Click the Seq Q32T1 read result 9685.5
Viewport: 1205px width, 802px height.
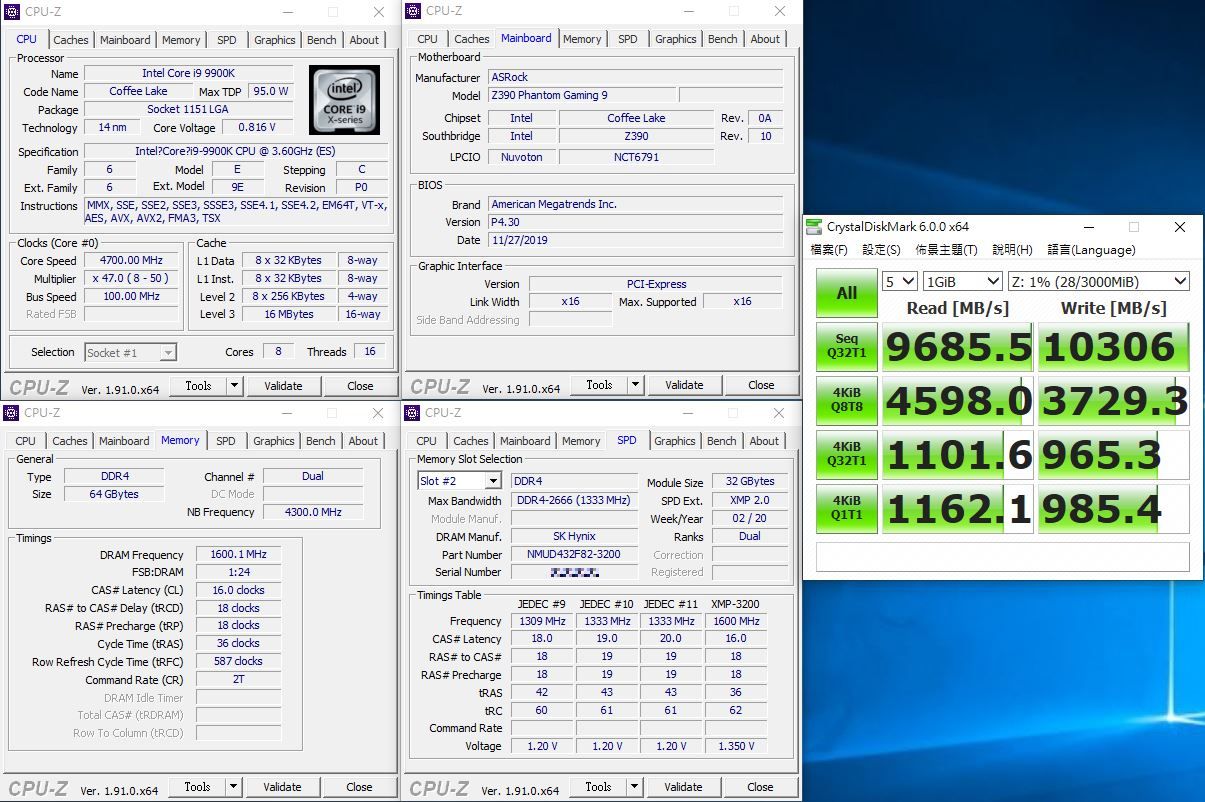[x=958, y=347]
